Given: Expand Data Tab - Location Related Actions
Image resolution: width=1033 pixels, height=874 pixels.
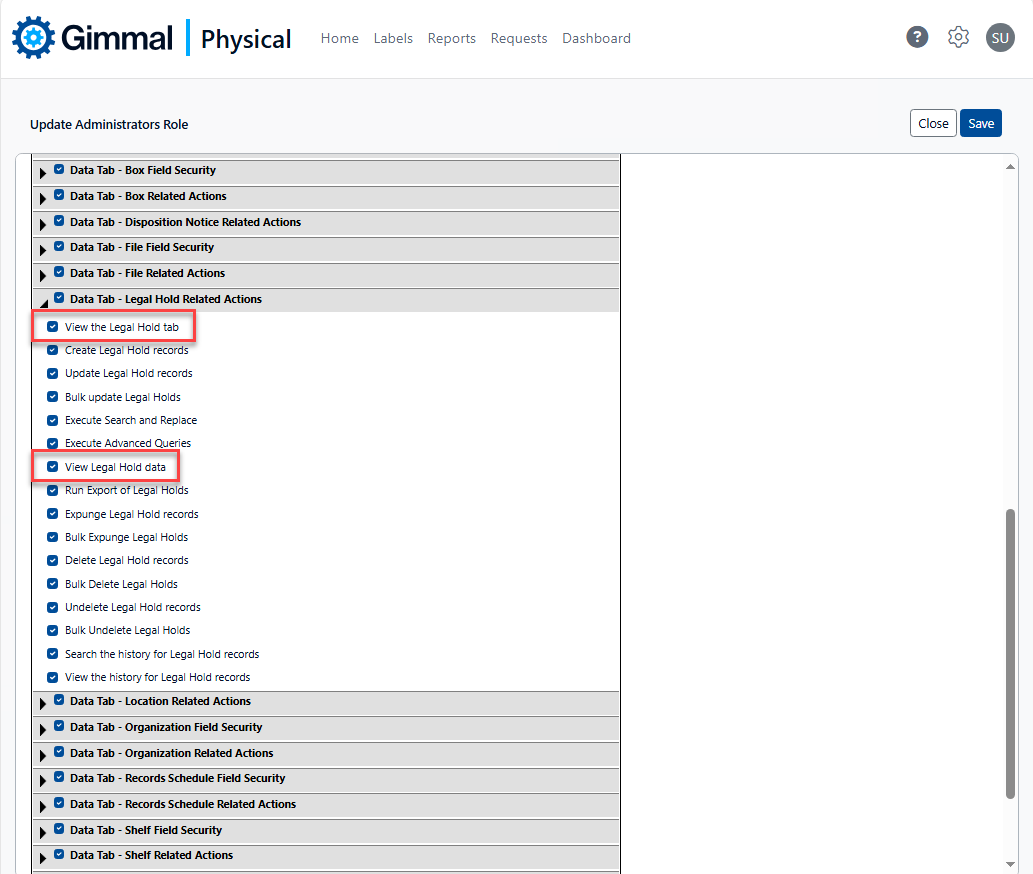Looking at the screenshot, I should coord(43,703).
